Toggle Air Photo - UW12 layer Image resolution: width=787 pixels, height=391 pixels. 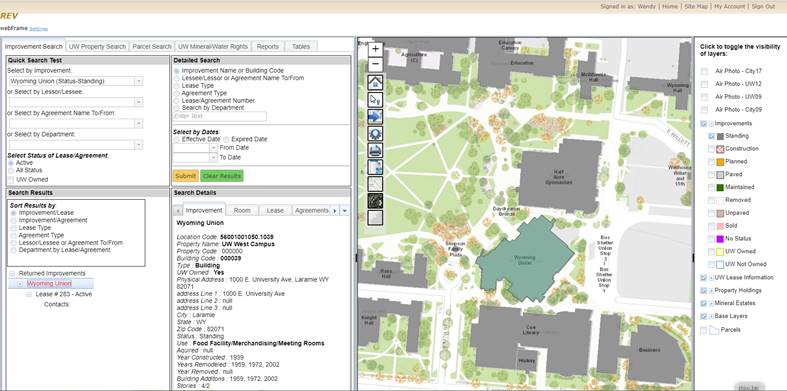(704, 84)
